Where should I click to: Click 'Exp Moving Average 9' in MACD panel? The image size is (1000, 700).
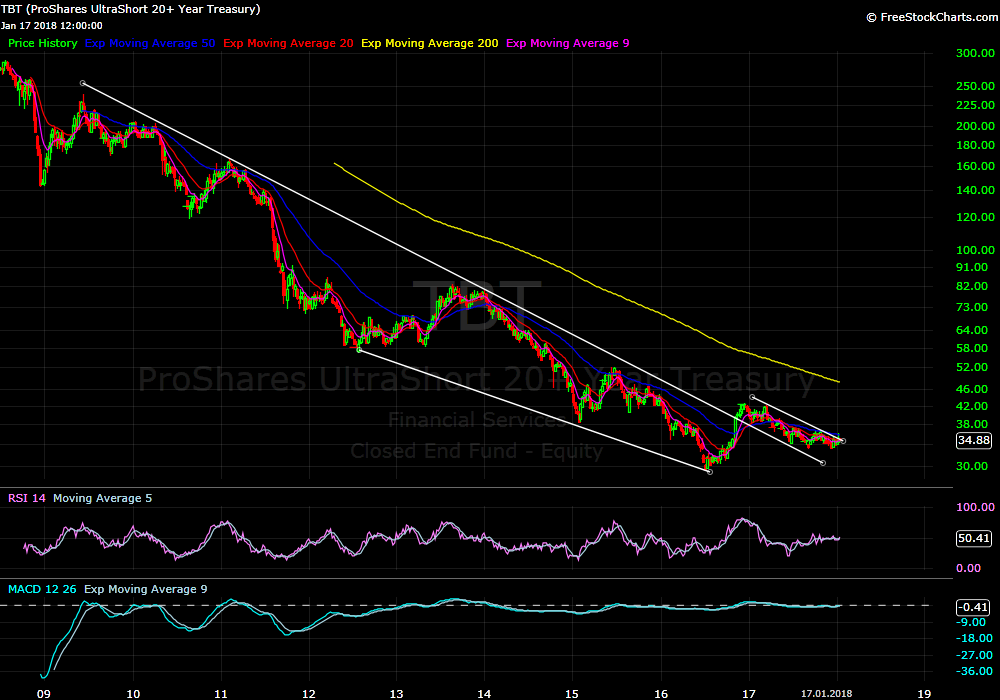tap(145, 589)
